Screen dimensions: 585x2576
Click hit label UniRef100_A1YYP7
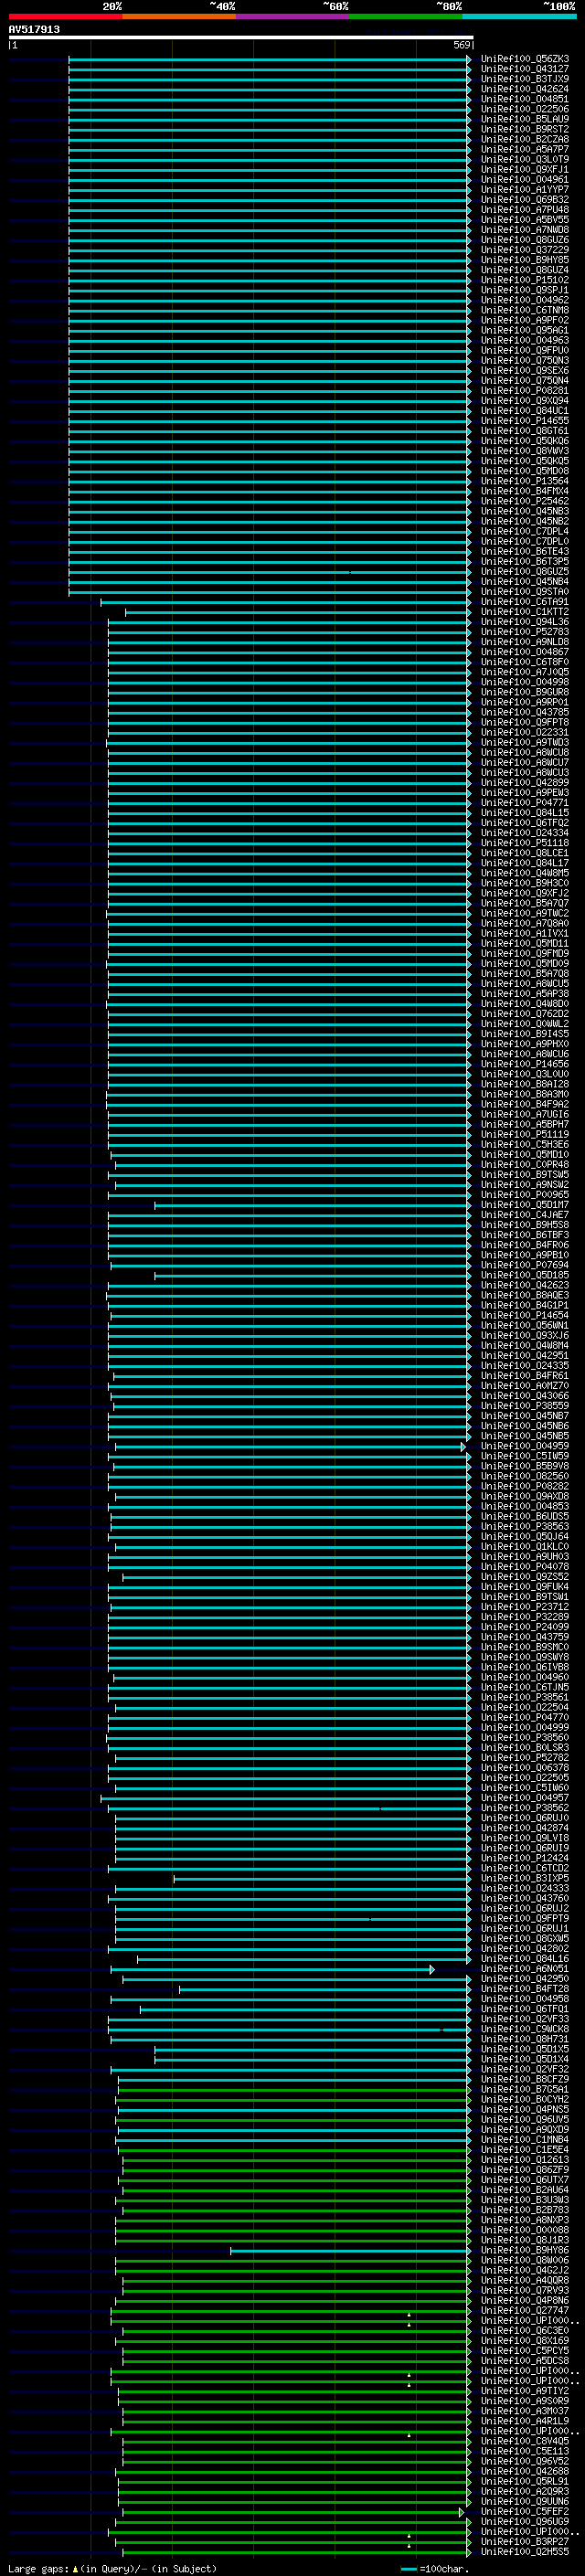[525, 189]
